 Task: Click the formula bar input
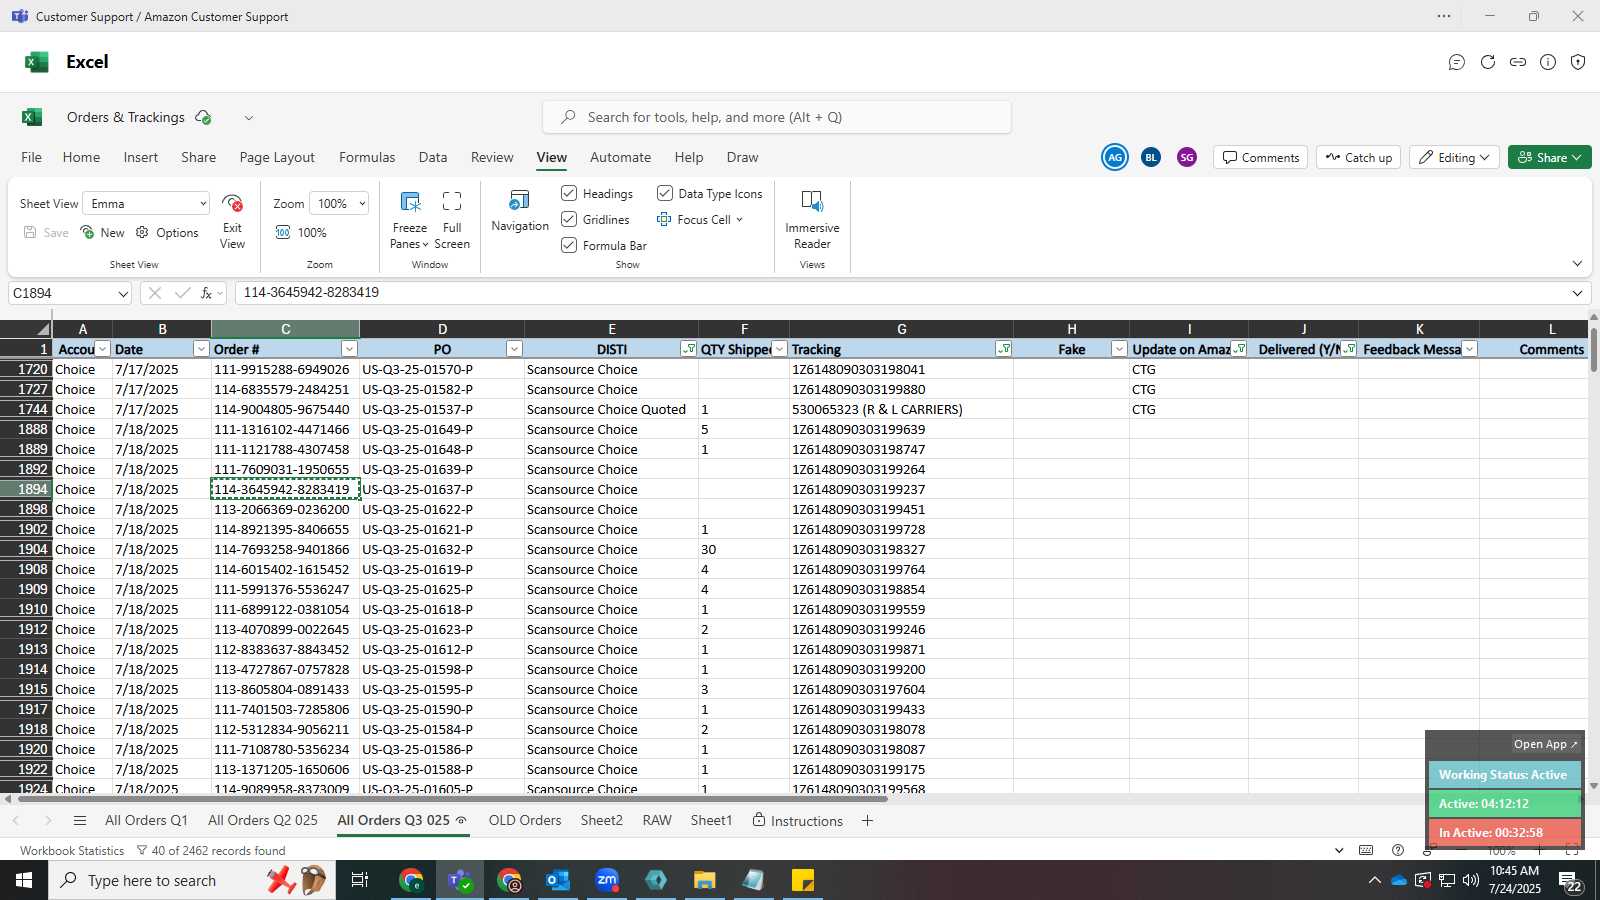(x=900, y=293)
